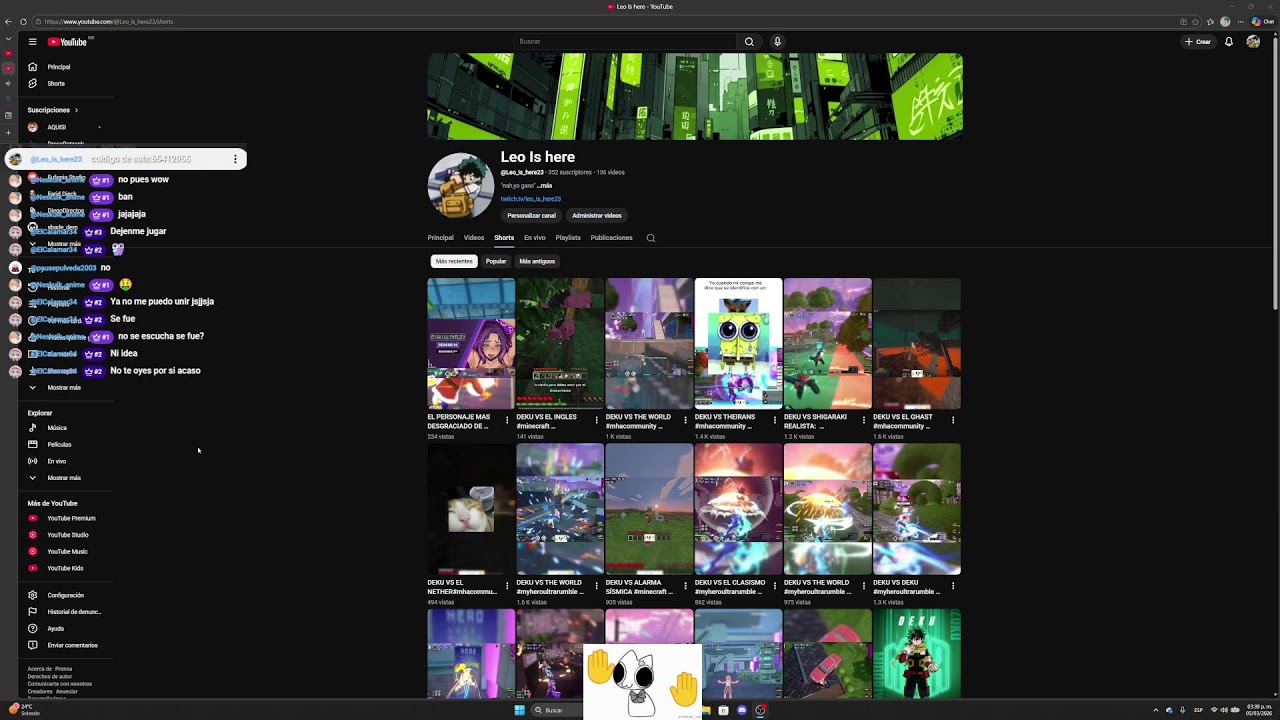Open Enviar comentarios feedback
Image resolution: width=1280 pixels, height=720 pixels.
click(x=72, y=646)
